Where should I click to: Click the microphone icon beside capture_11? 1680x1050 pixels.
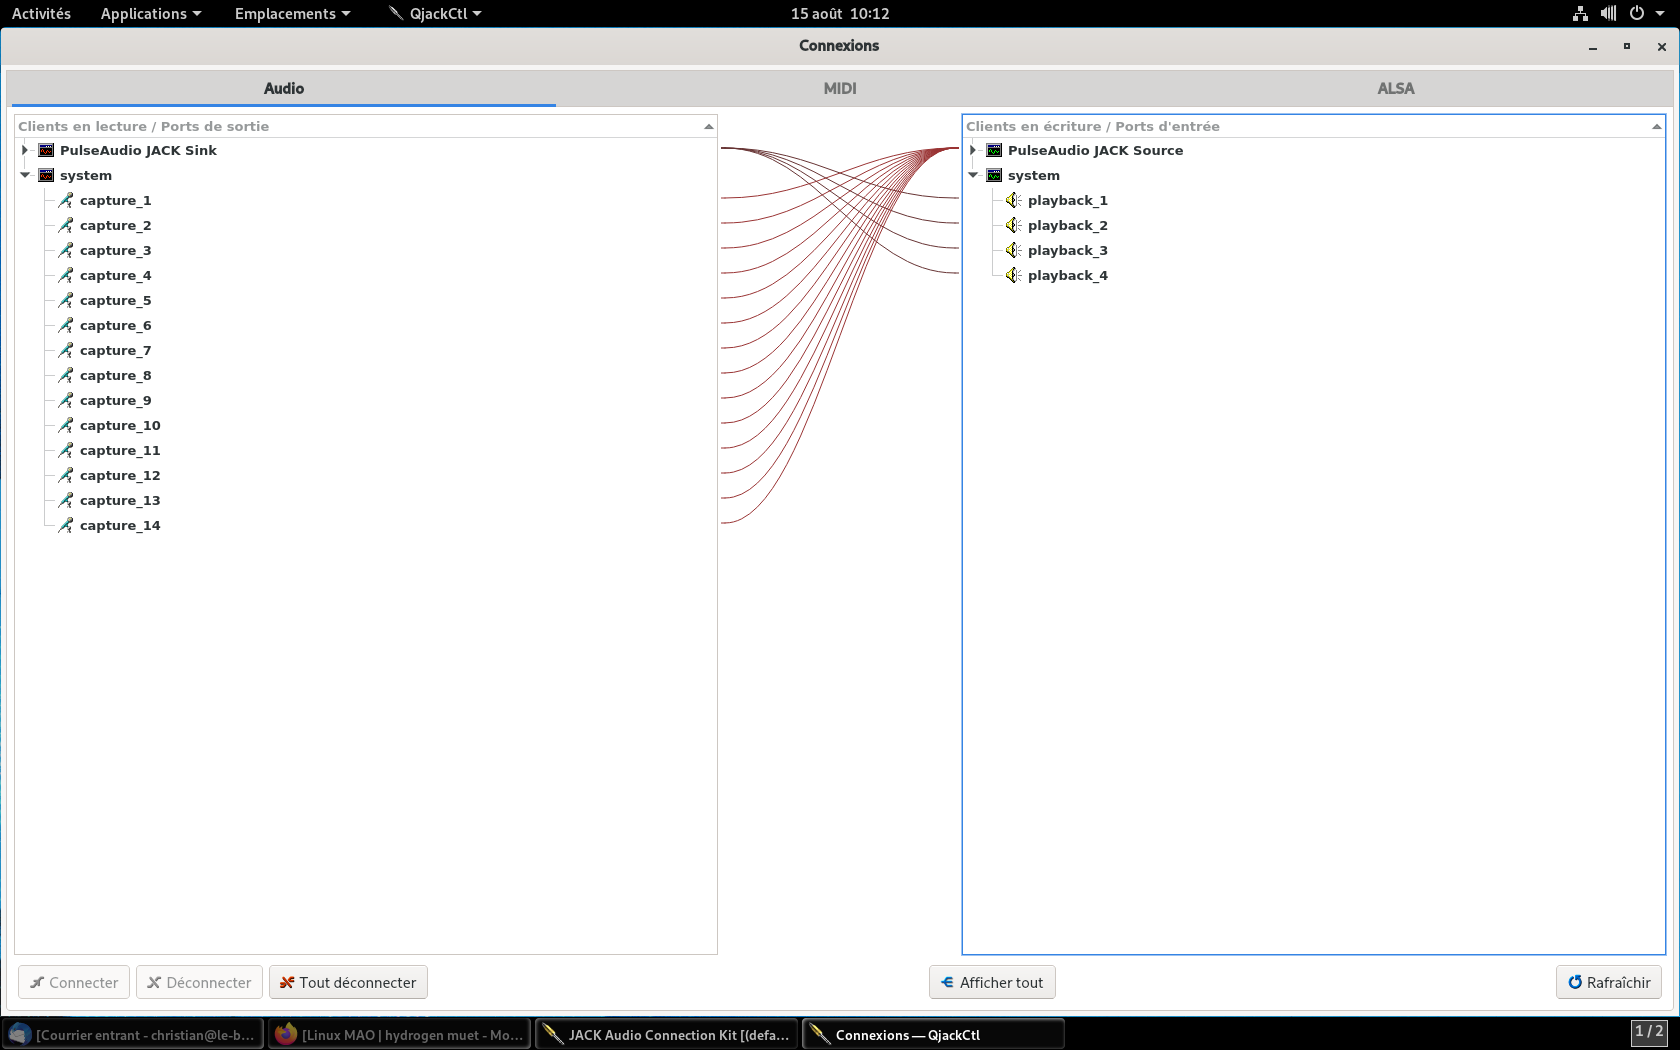click(66, 450)
